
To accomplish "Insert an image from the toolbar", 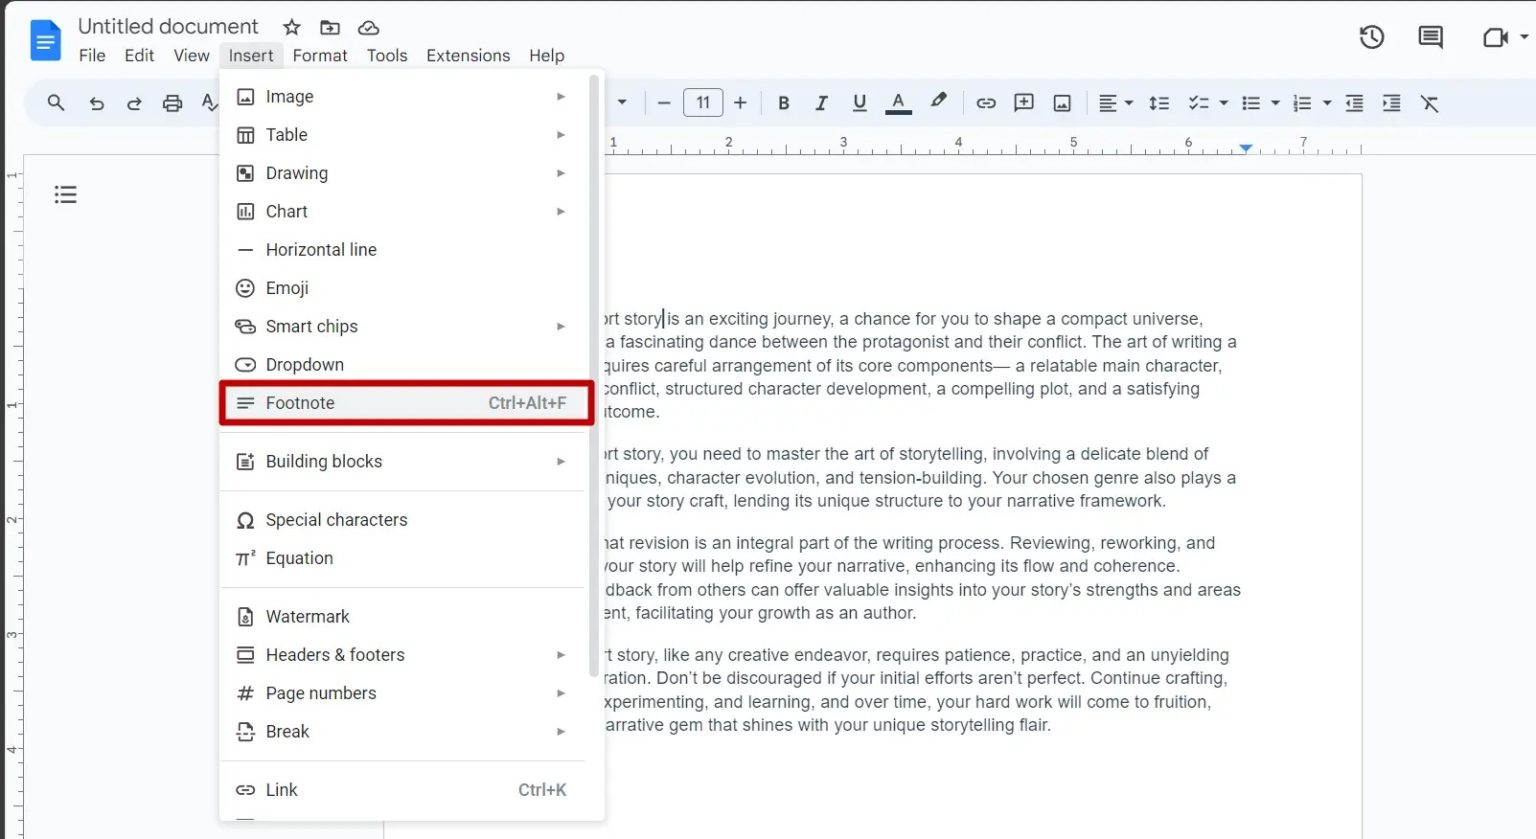I will [1061, 102].
